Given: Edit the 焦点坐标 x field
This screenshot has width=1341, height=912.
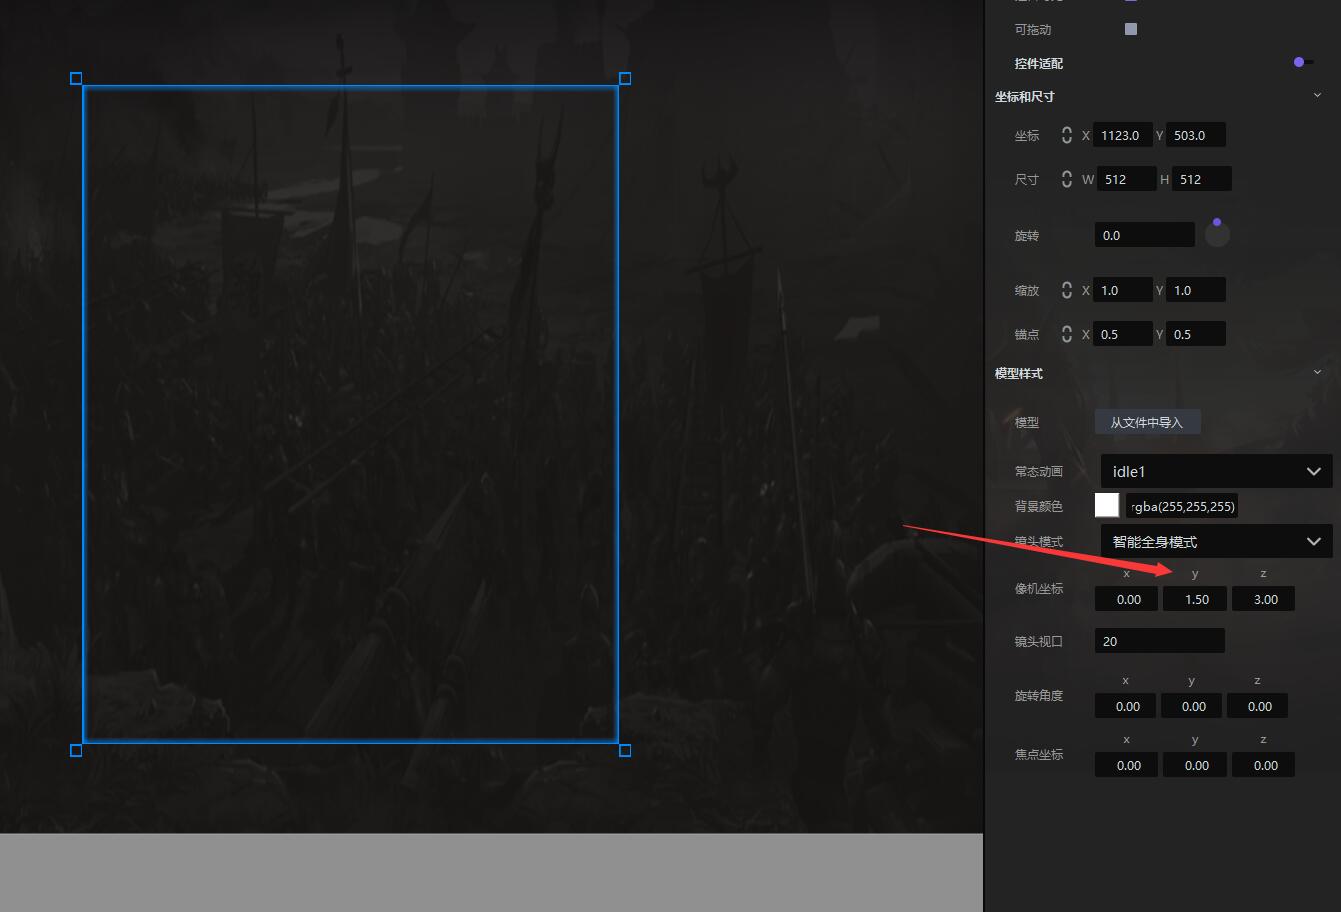Looking at the screenshot, I should pos(1127,765).
